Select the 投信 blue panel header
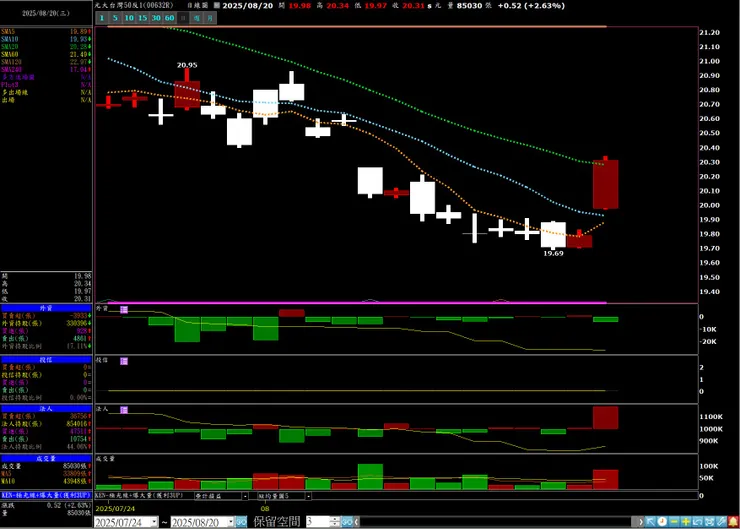This screenshot has height=529, width=740. [x=46, y=360]
